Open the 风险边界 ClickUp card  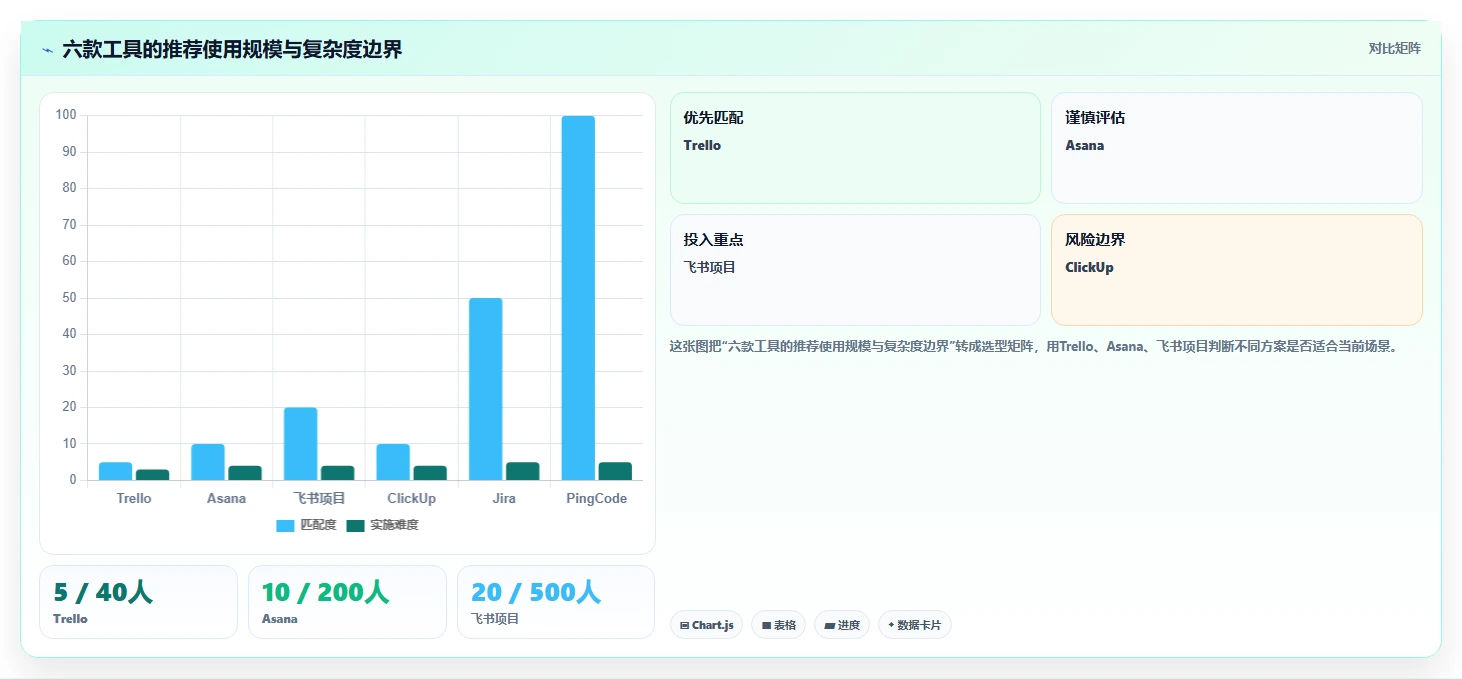click(x=1236, y=270)
